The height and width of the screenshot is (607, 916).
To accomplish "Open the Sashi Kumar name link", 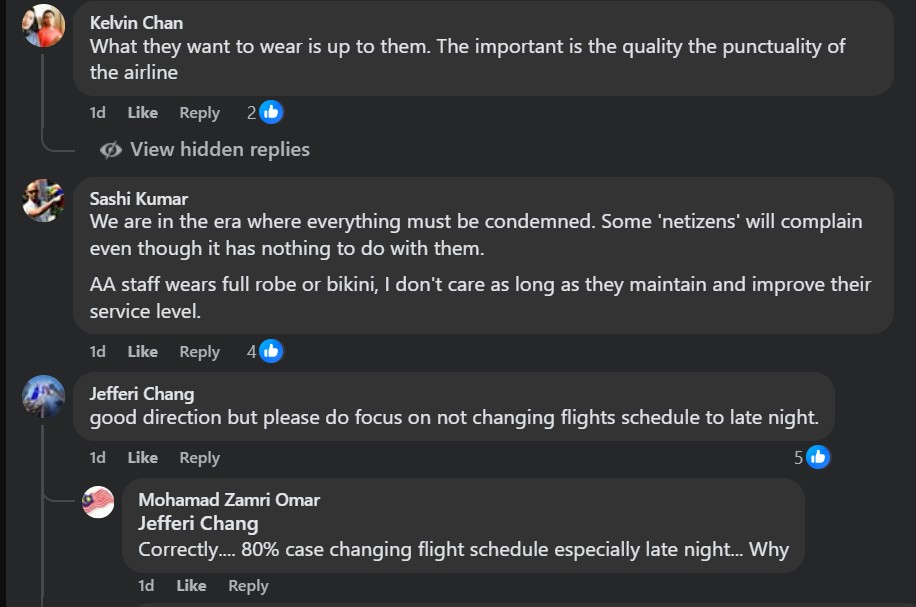I will click(139, 199).
